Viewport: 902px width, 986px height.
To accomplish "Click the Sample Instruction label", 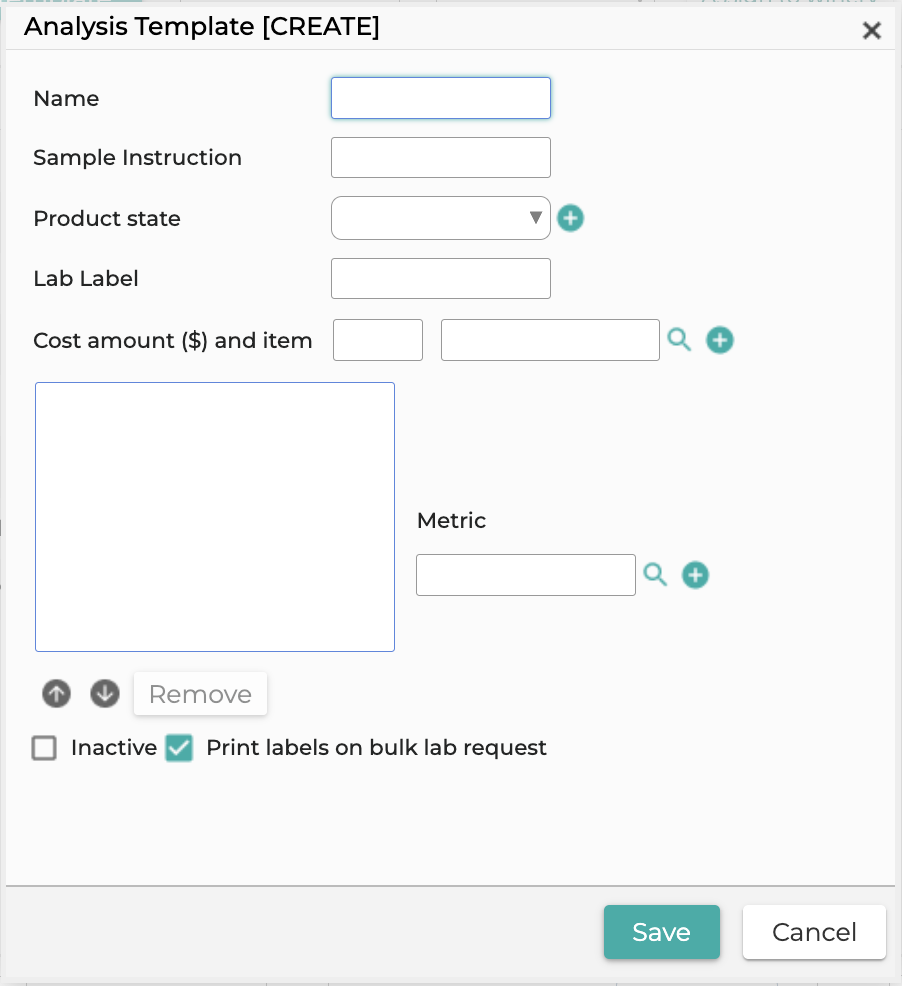I will (137, 157).
